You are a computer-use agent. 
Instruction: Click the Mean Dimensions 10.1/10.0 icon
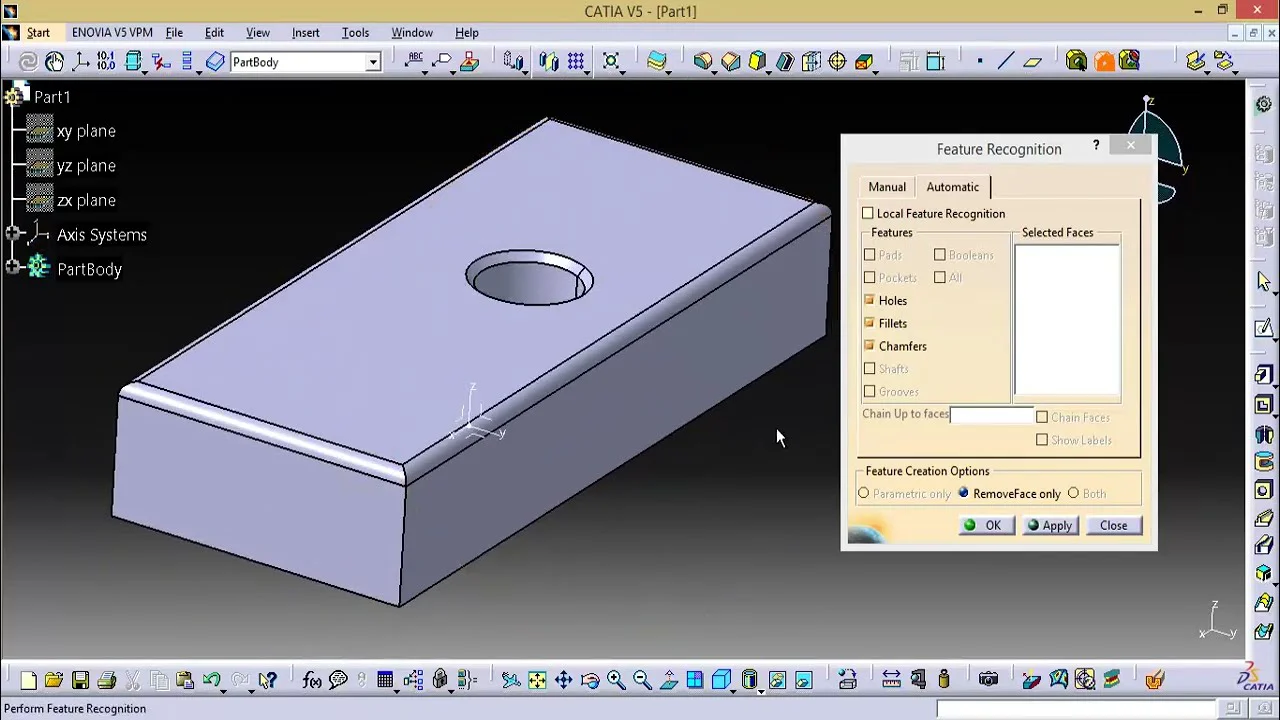tap(107, 62)
